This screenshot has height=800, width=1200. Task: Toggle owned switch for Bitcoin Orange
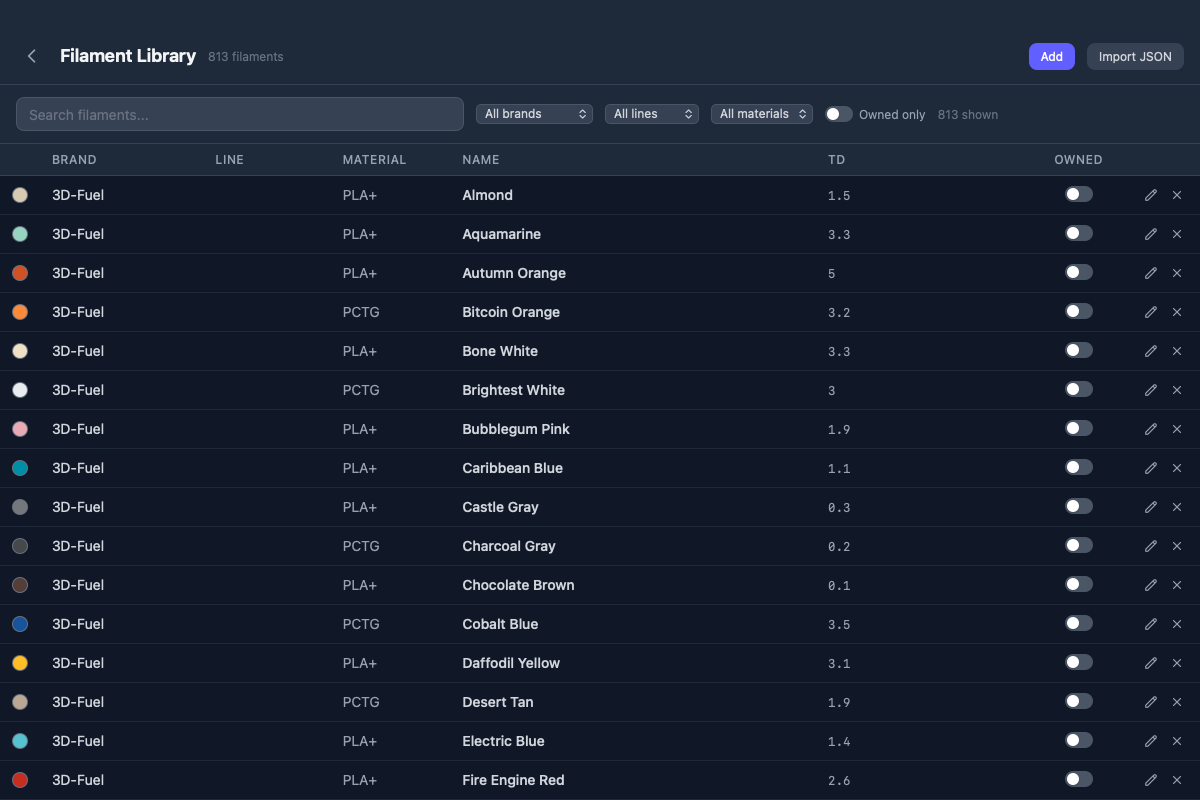pos(1079,311)
